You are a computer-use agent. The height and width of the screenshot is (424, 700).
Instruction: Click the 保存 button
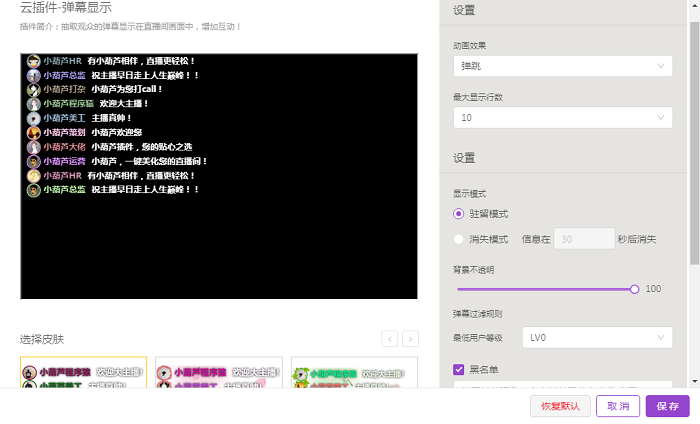(667, 406)
